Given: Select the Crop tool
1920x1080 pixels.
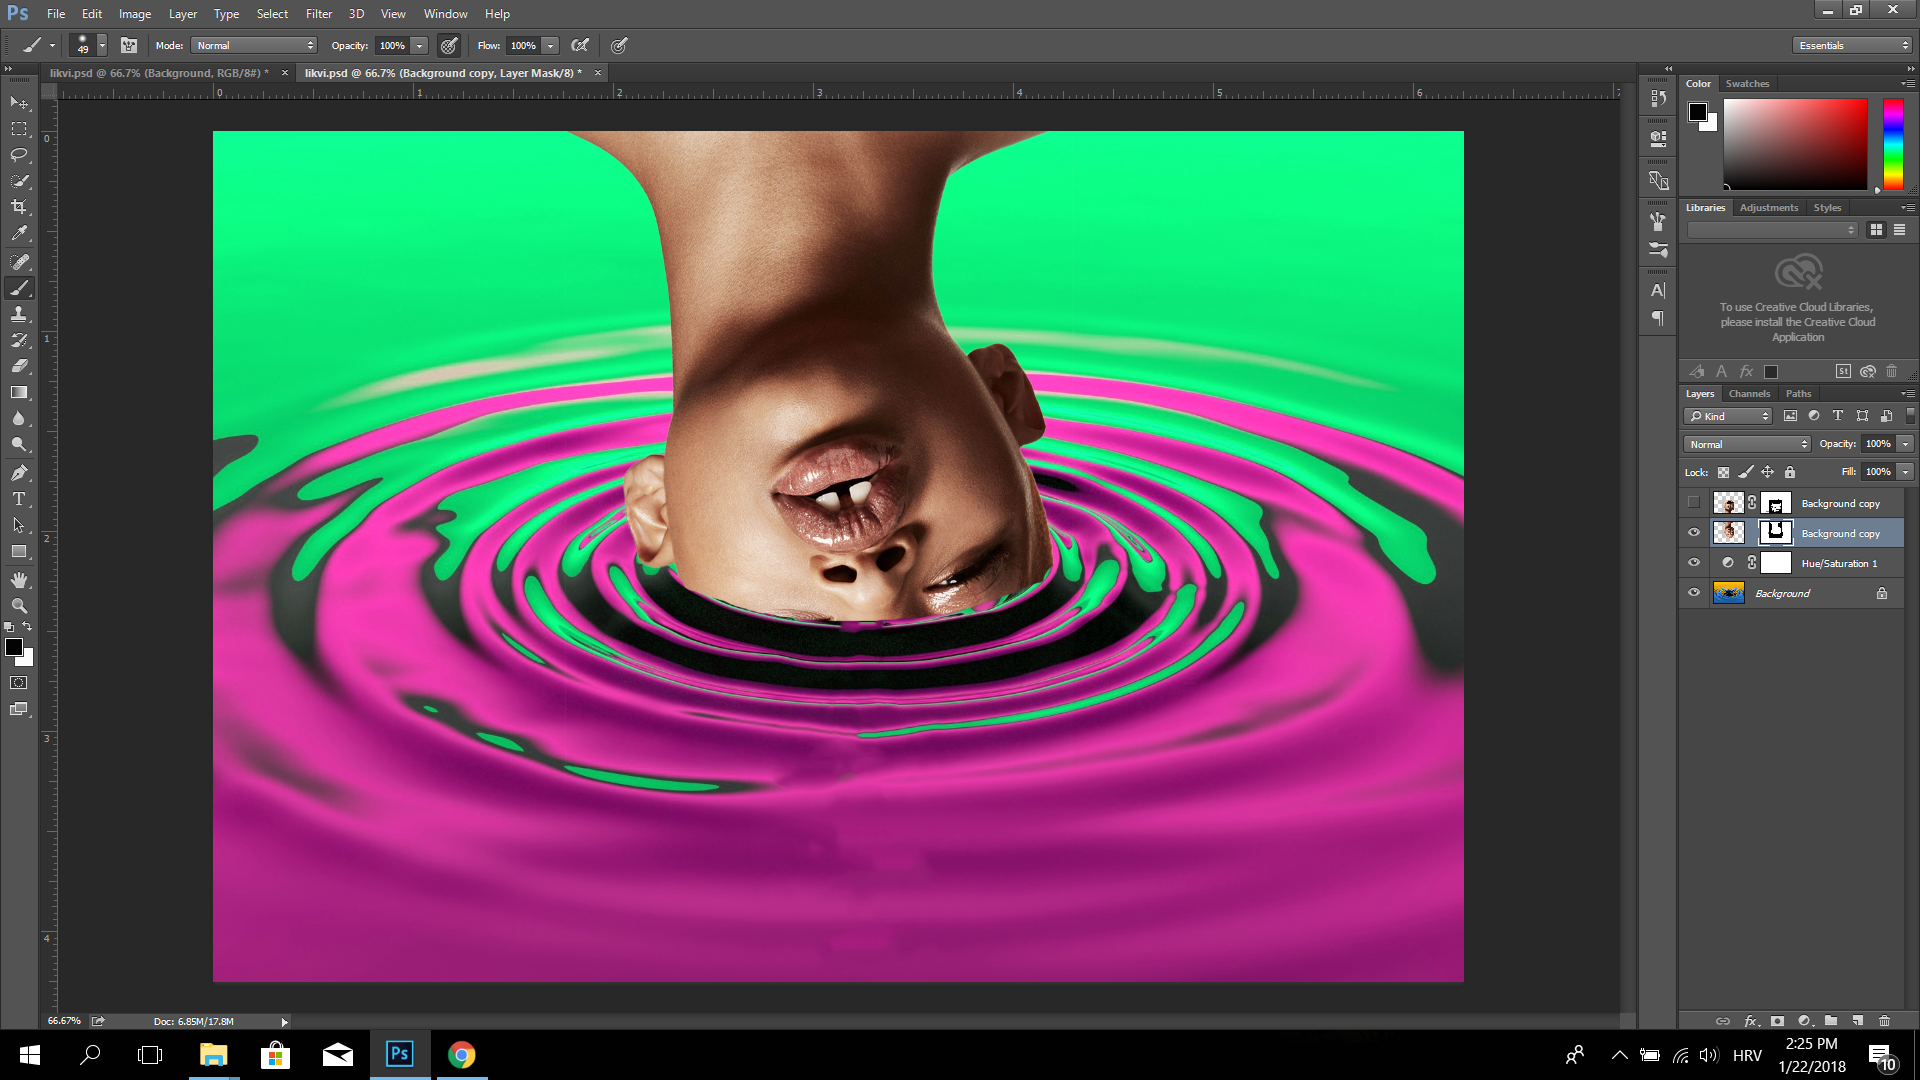Looking at the screenshot, I should tap(19, 207).
